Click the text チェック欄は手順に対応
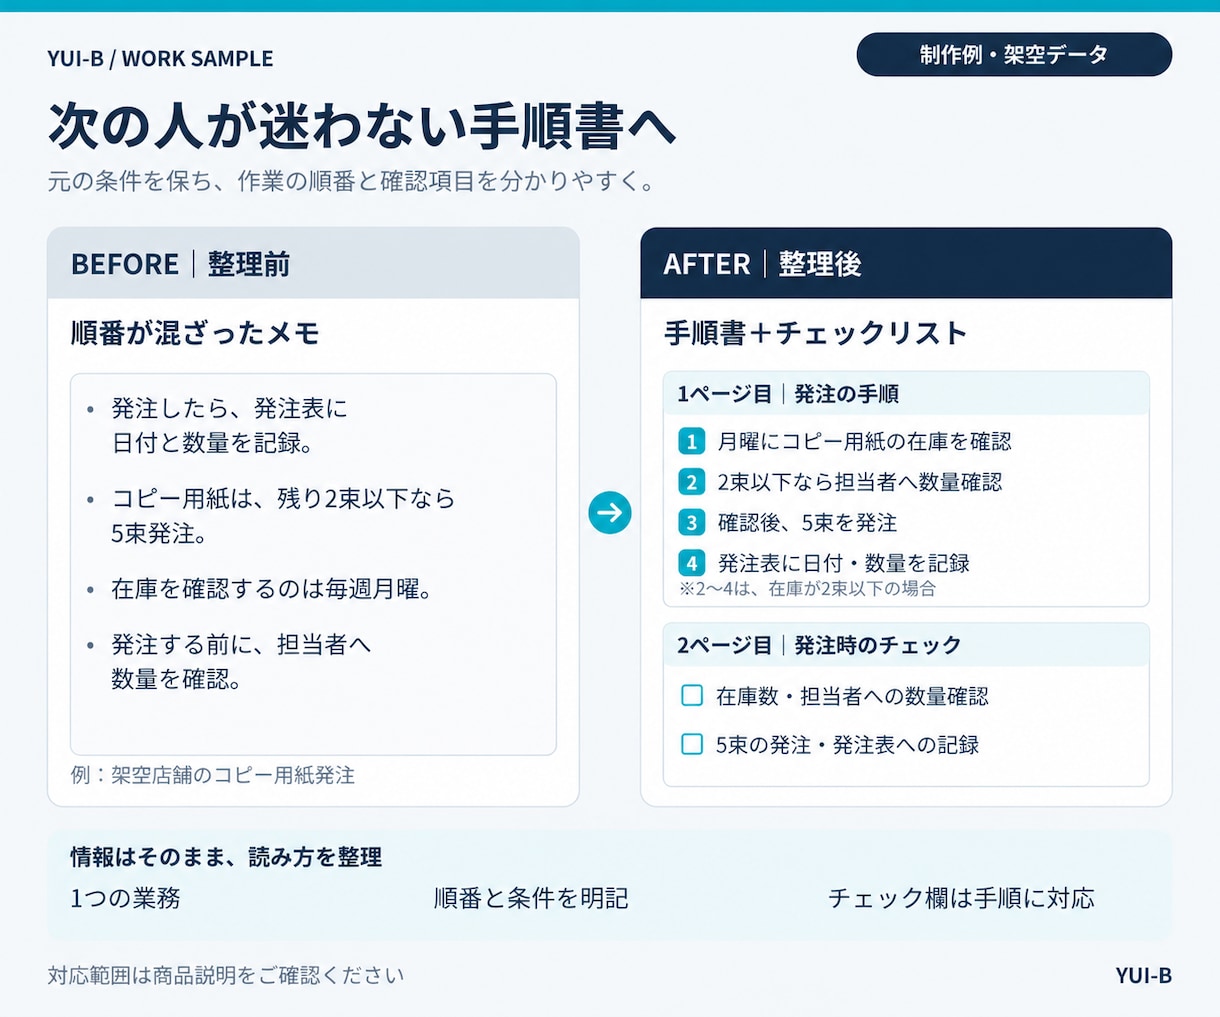The height and width of the screenshot is (1017, 1220). point(961,898)
